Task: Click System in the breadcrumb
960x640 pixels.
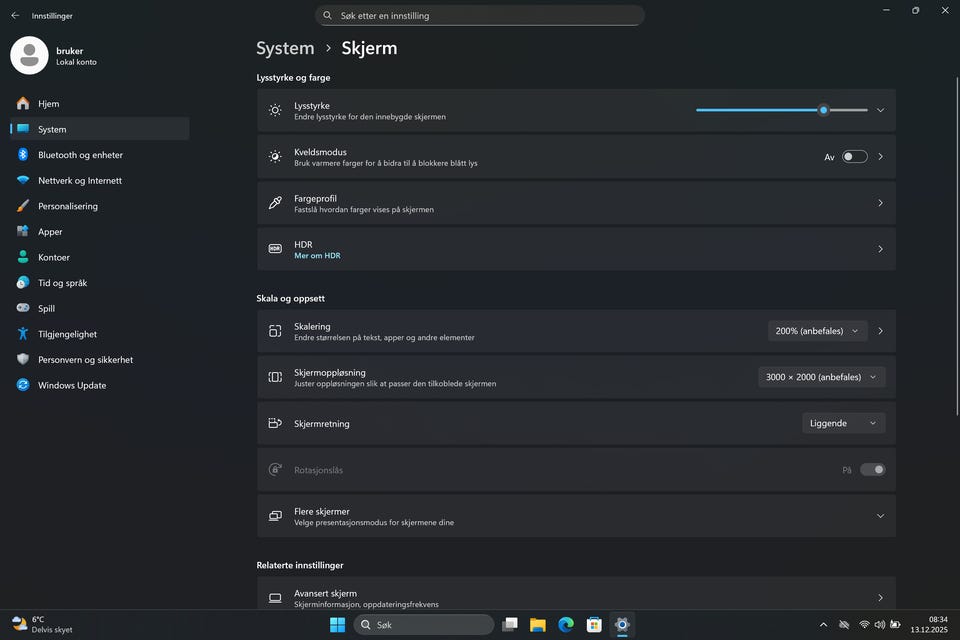Action: (x=285, y=48)
